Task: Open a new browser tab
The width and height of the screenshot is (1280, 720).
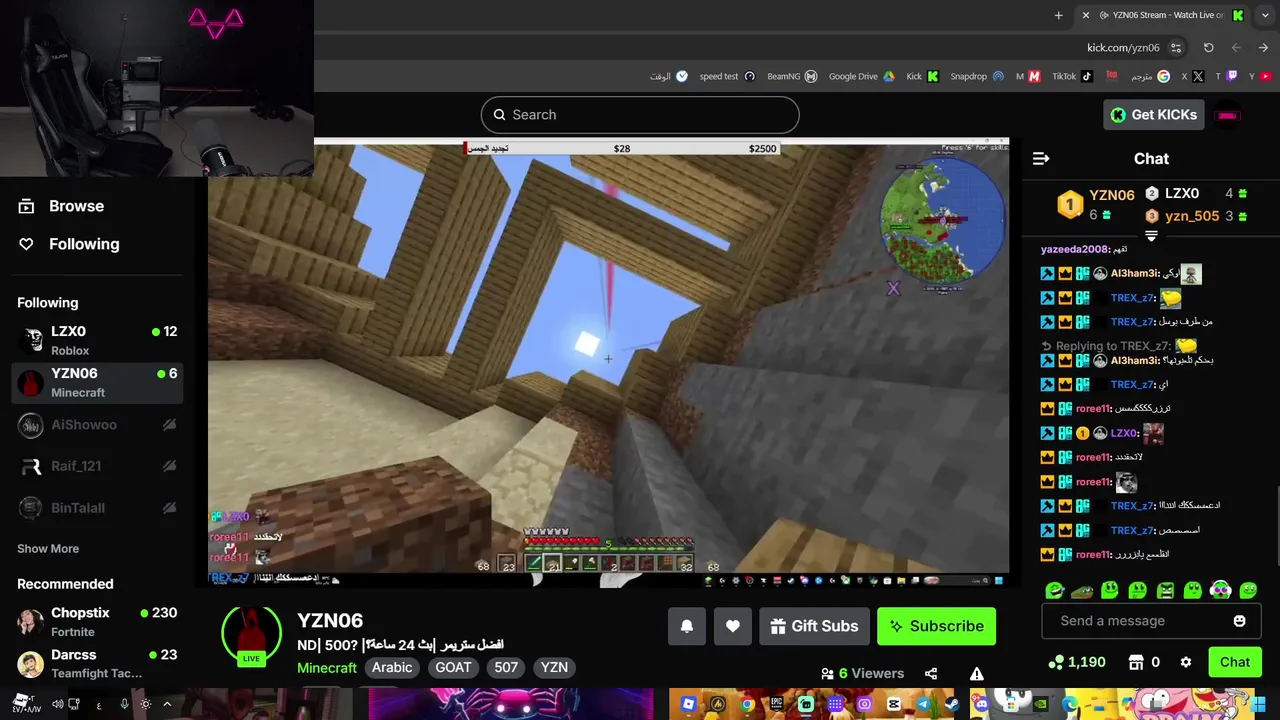Action: (1058, 15)
